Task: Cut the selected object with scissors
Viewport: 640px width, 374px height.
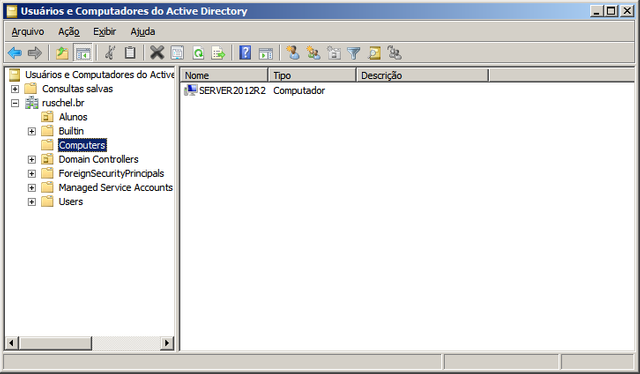Action: point(110,53)
